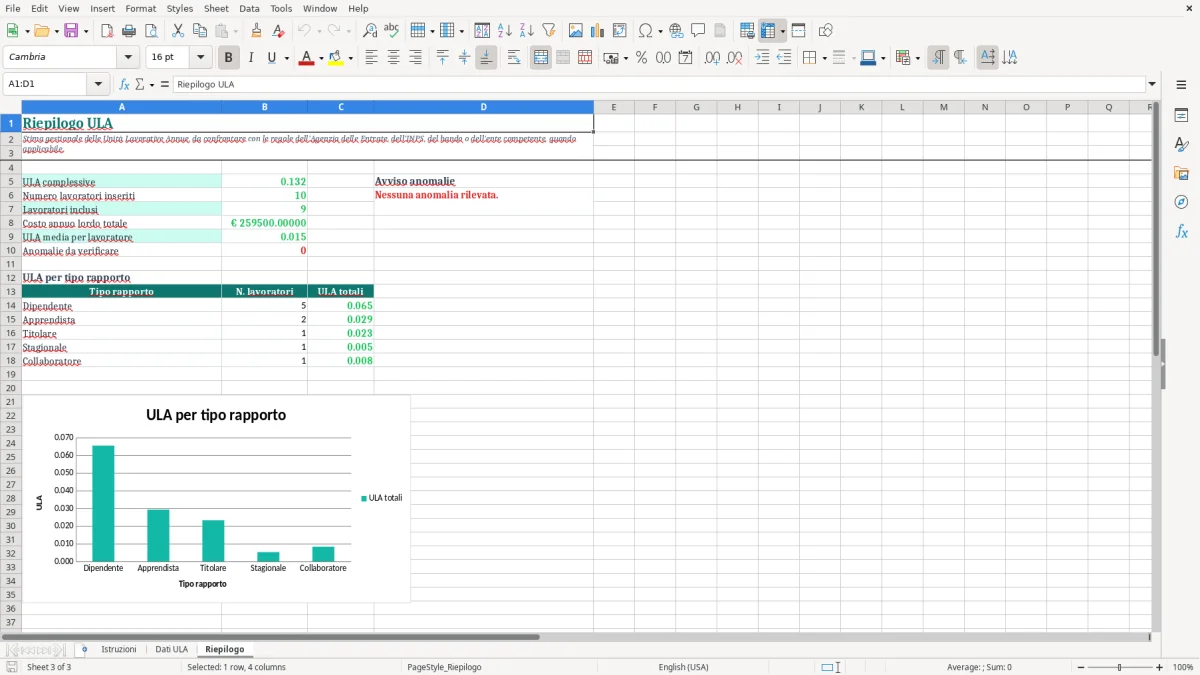
Task: Toggle left-to-right text direction
Action: (938, 58)
